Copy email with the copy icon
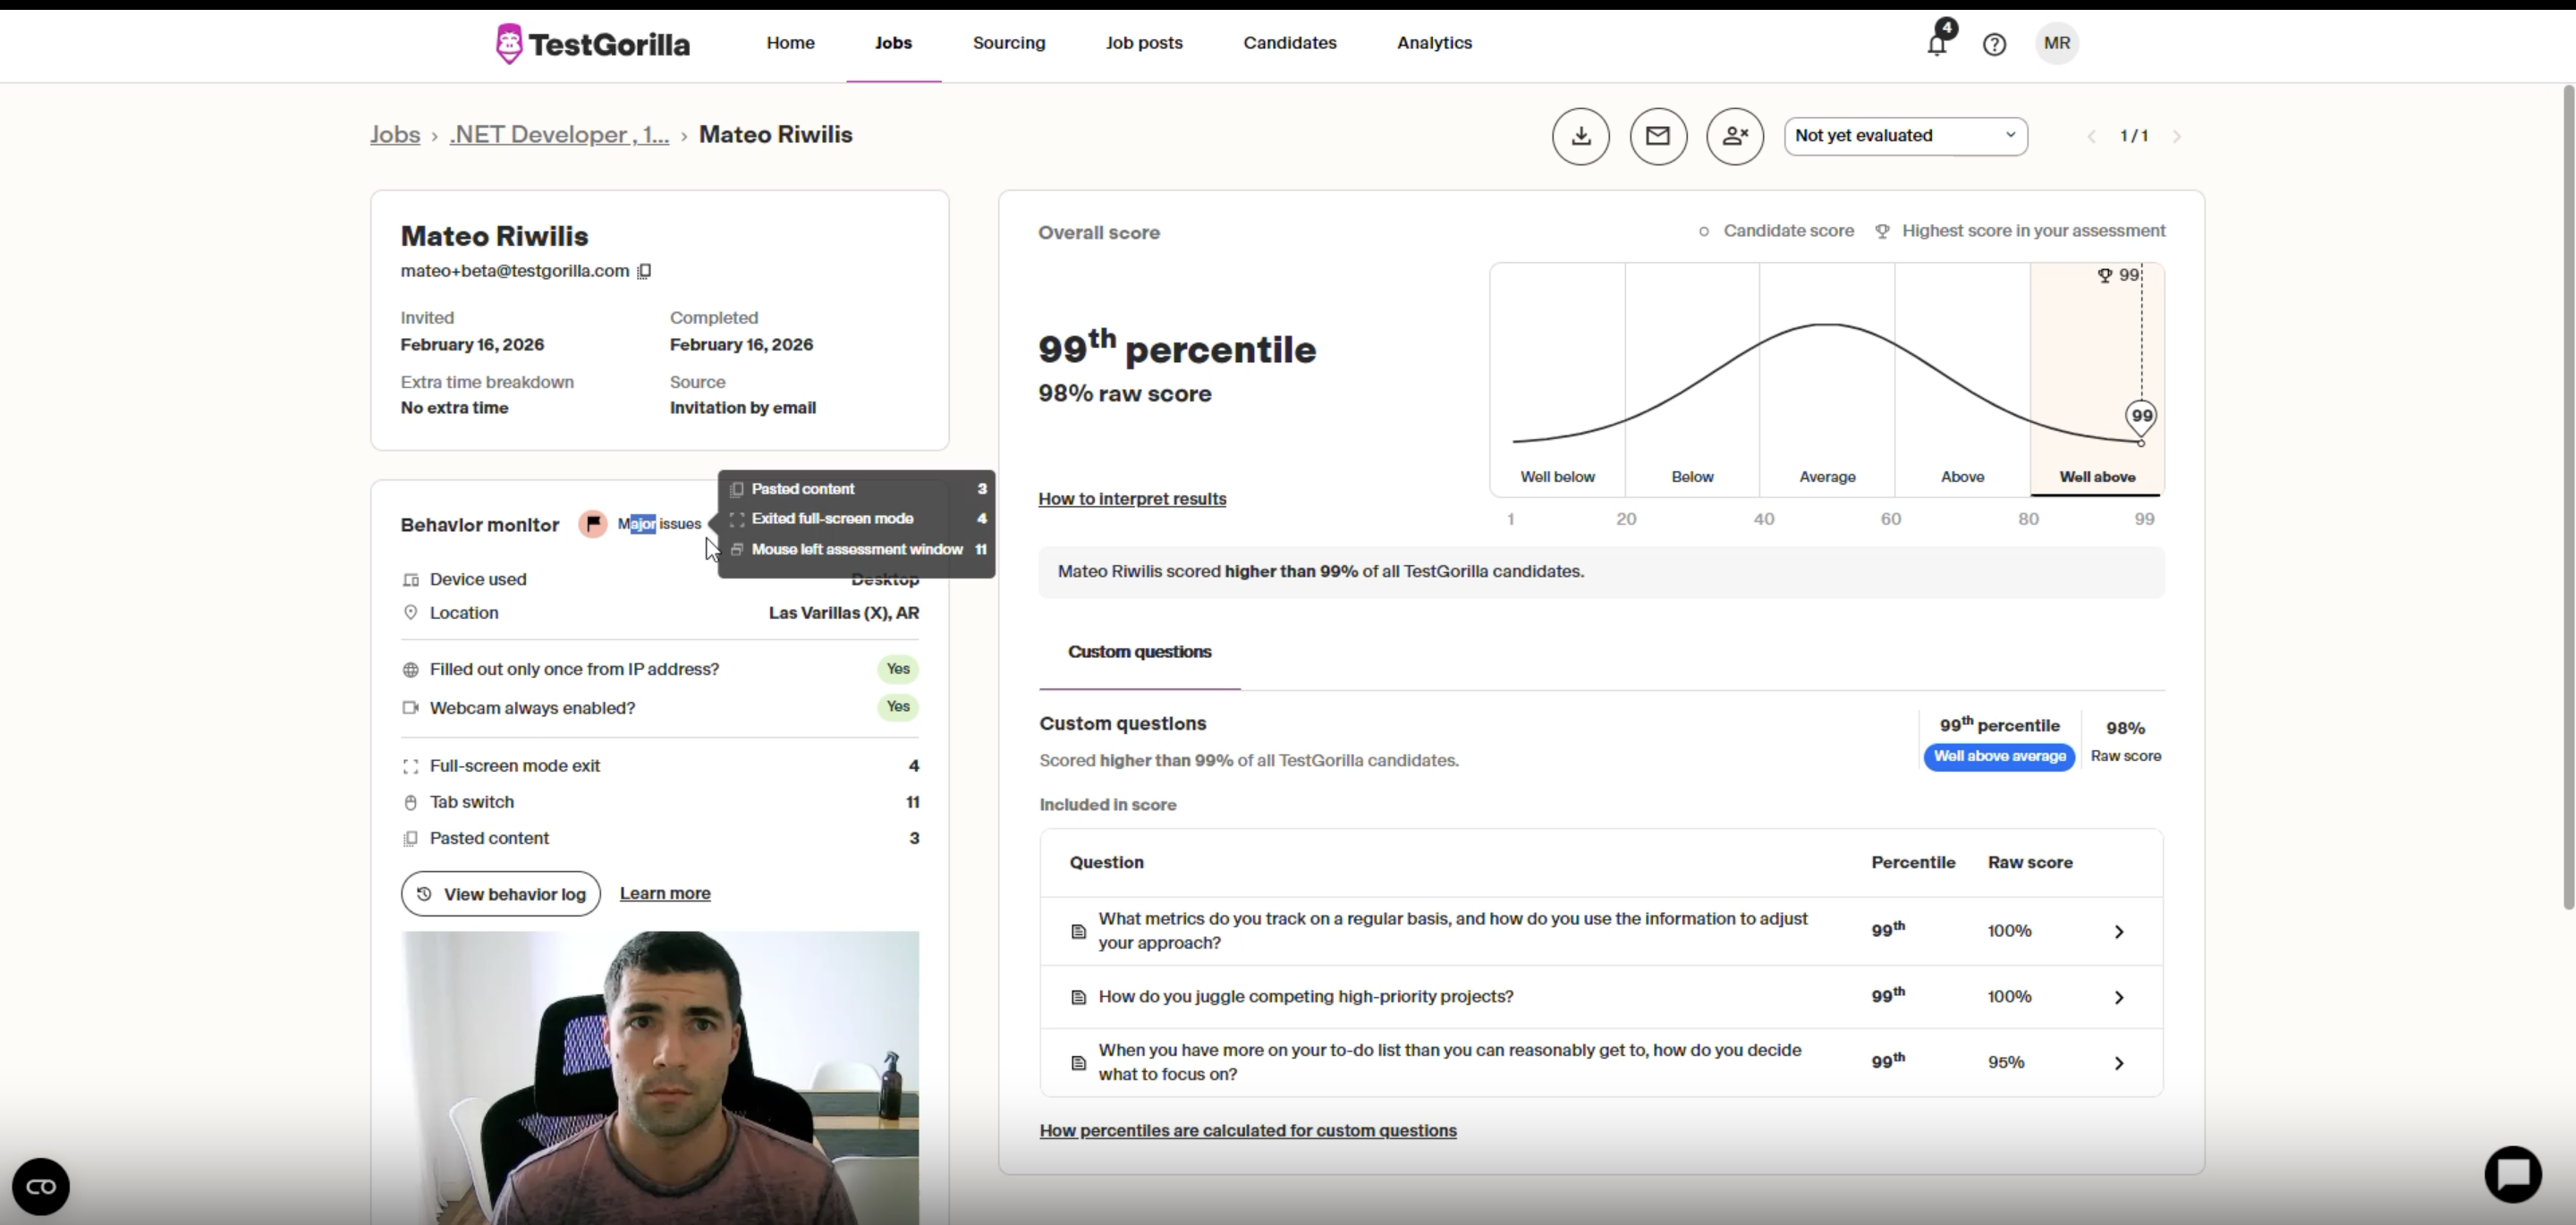This screenshot has height=1225, width=2576. point(645,271)
